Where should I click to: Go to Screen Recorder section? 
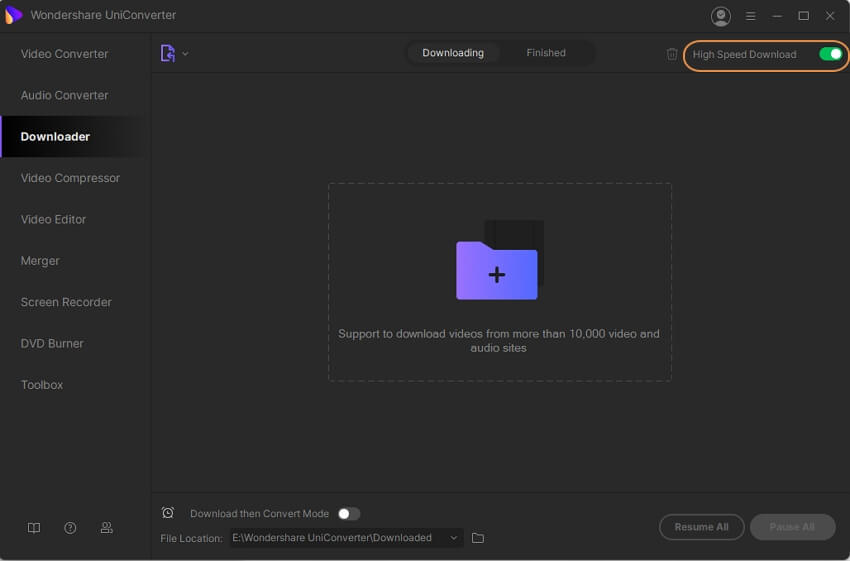(66, 302)
